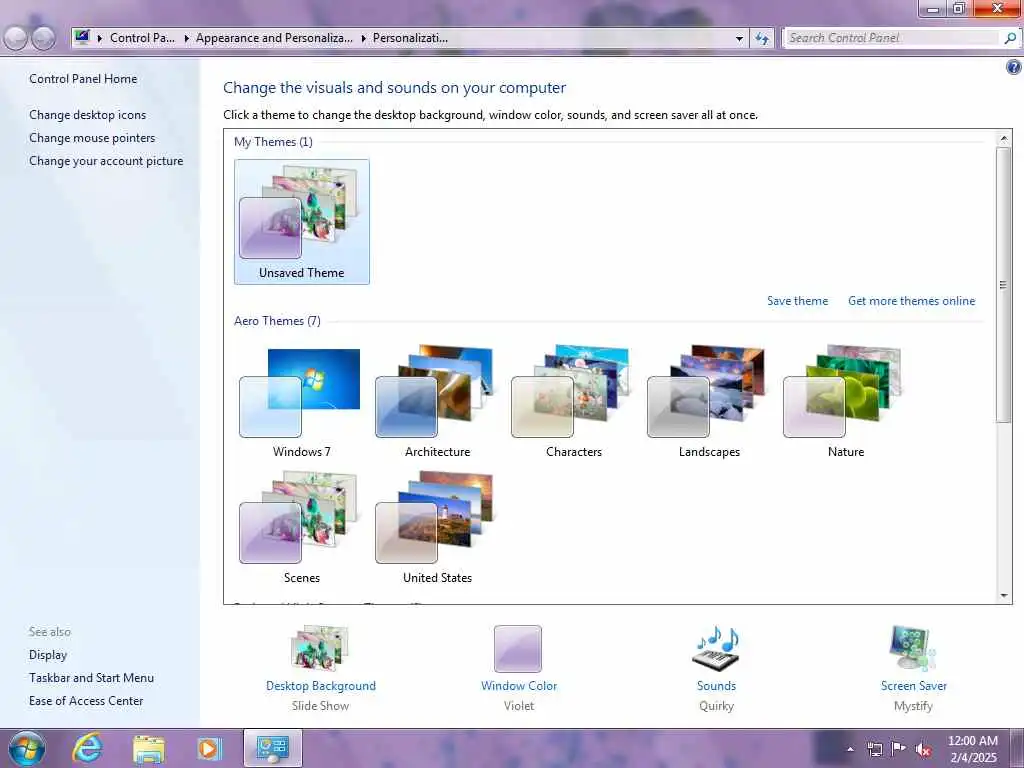
Task: Open Change your account picture
Action: [106, 161]
